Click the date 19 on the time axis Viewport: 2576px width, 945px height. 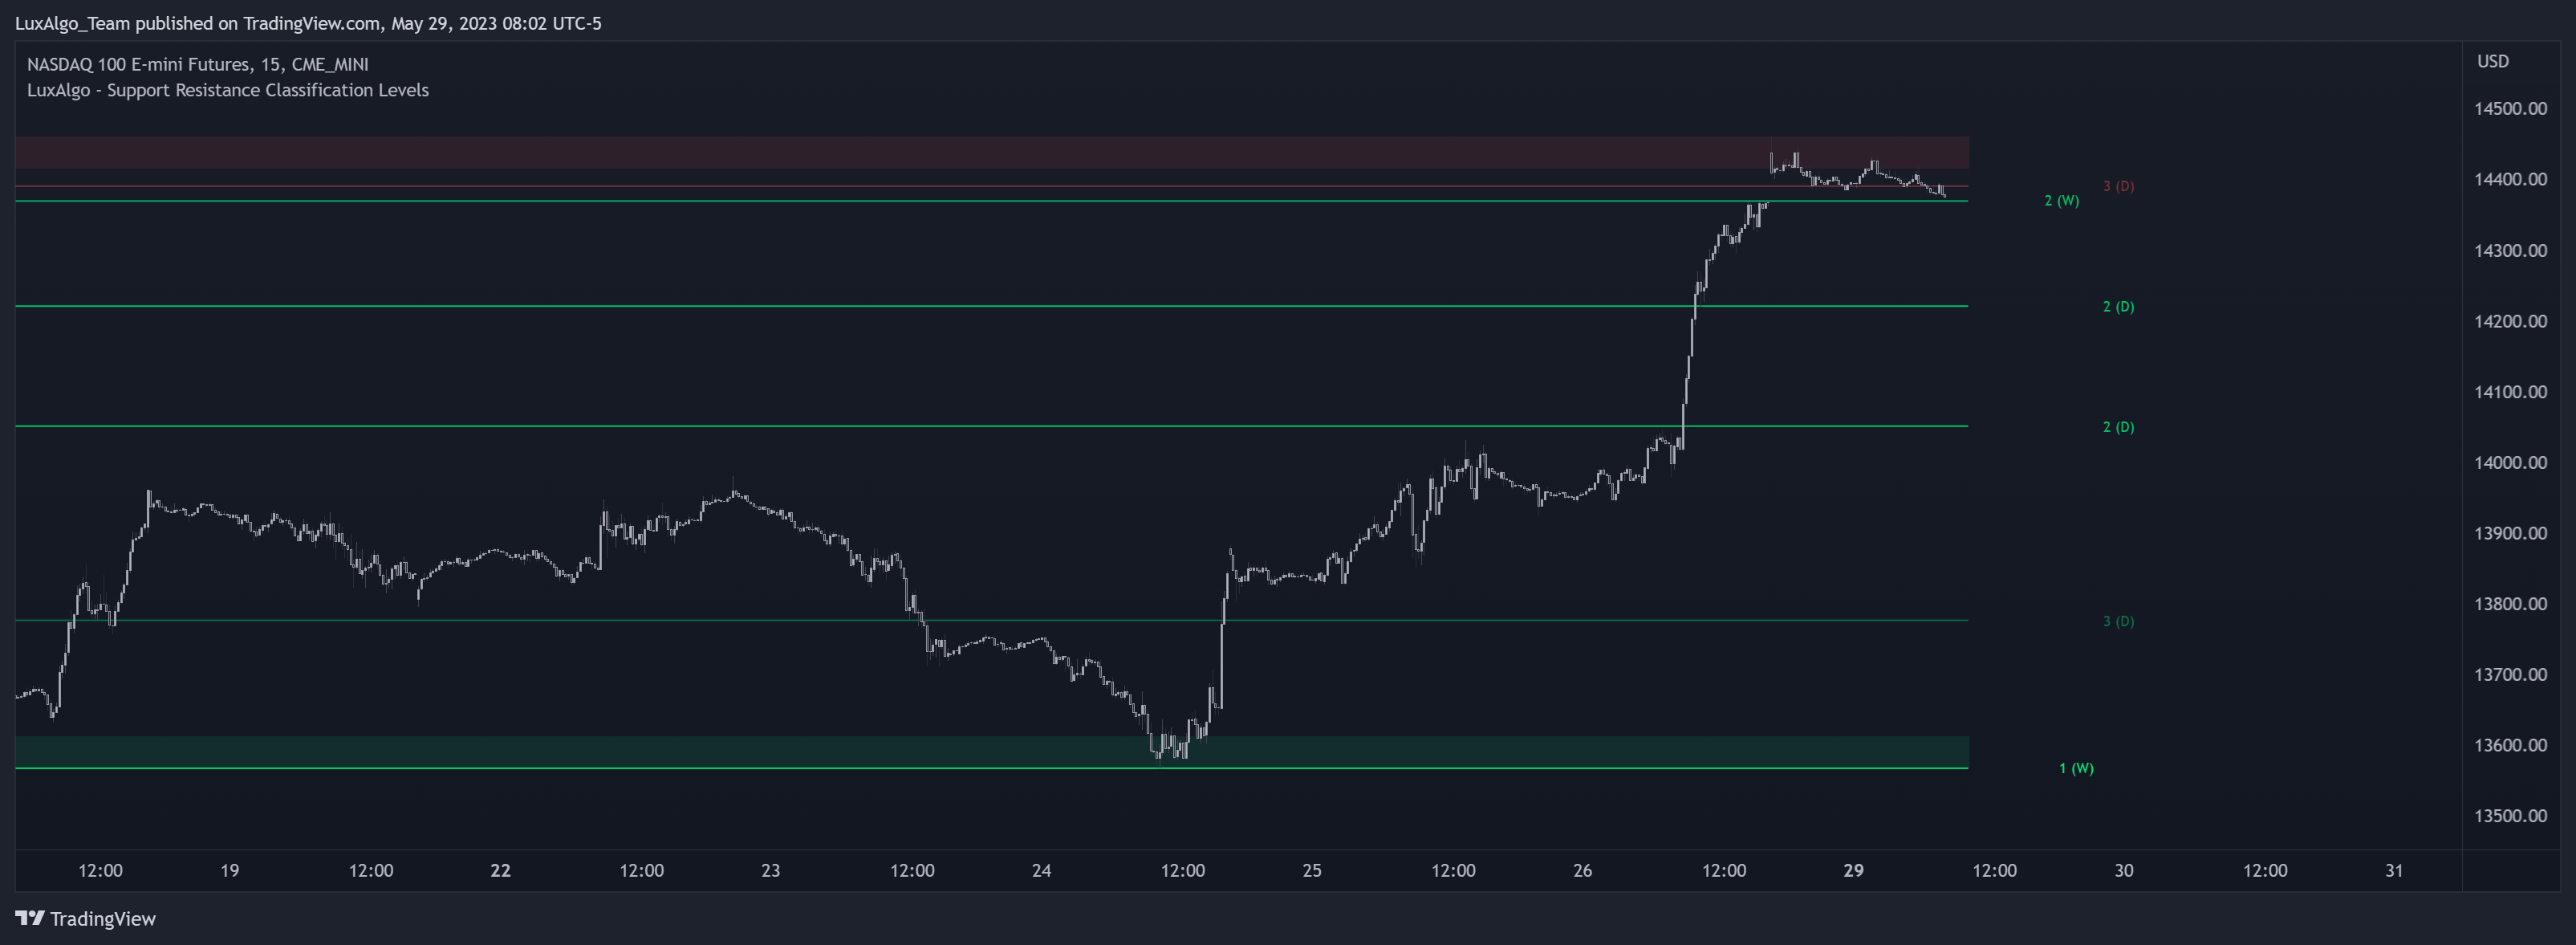(x=230, y=870)
